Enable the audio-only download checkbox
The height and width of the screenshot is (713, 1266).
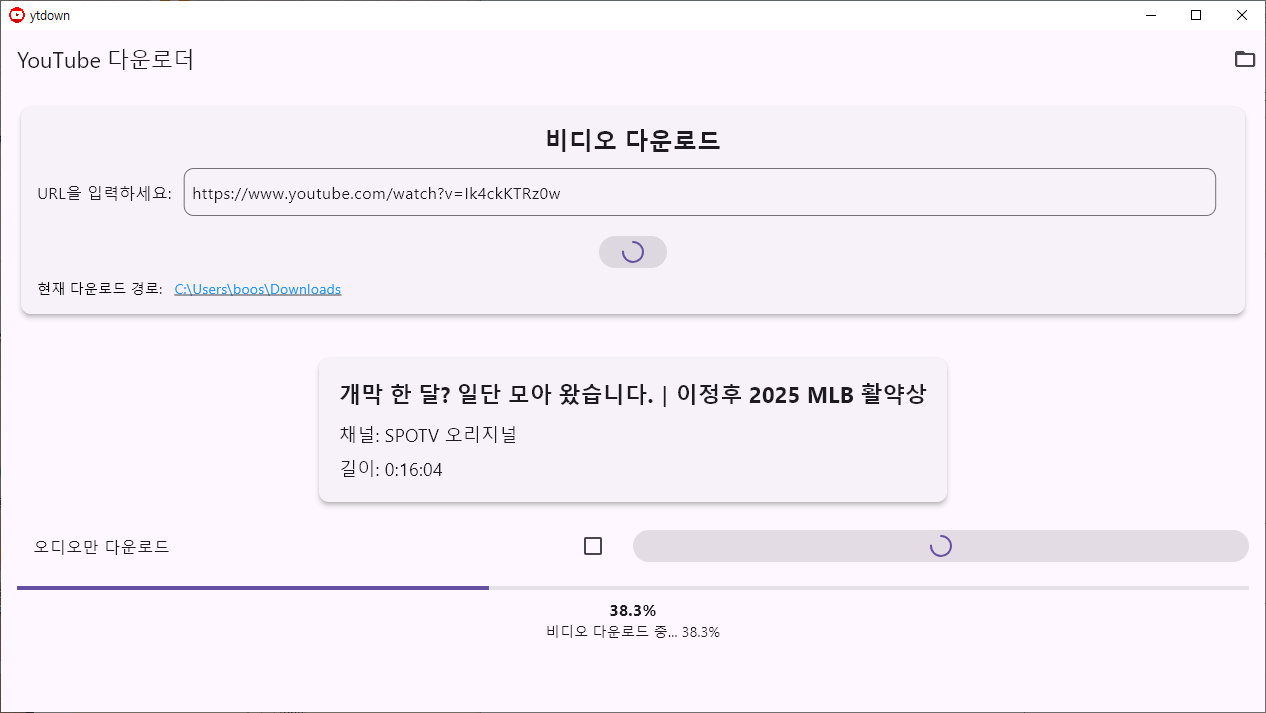593,546
